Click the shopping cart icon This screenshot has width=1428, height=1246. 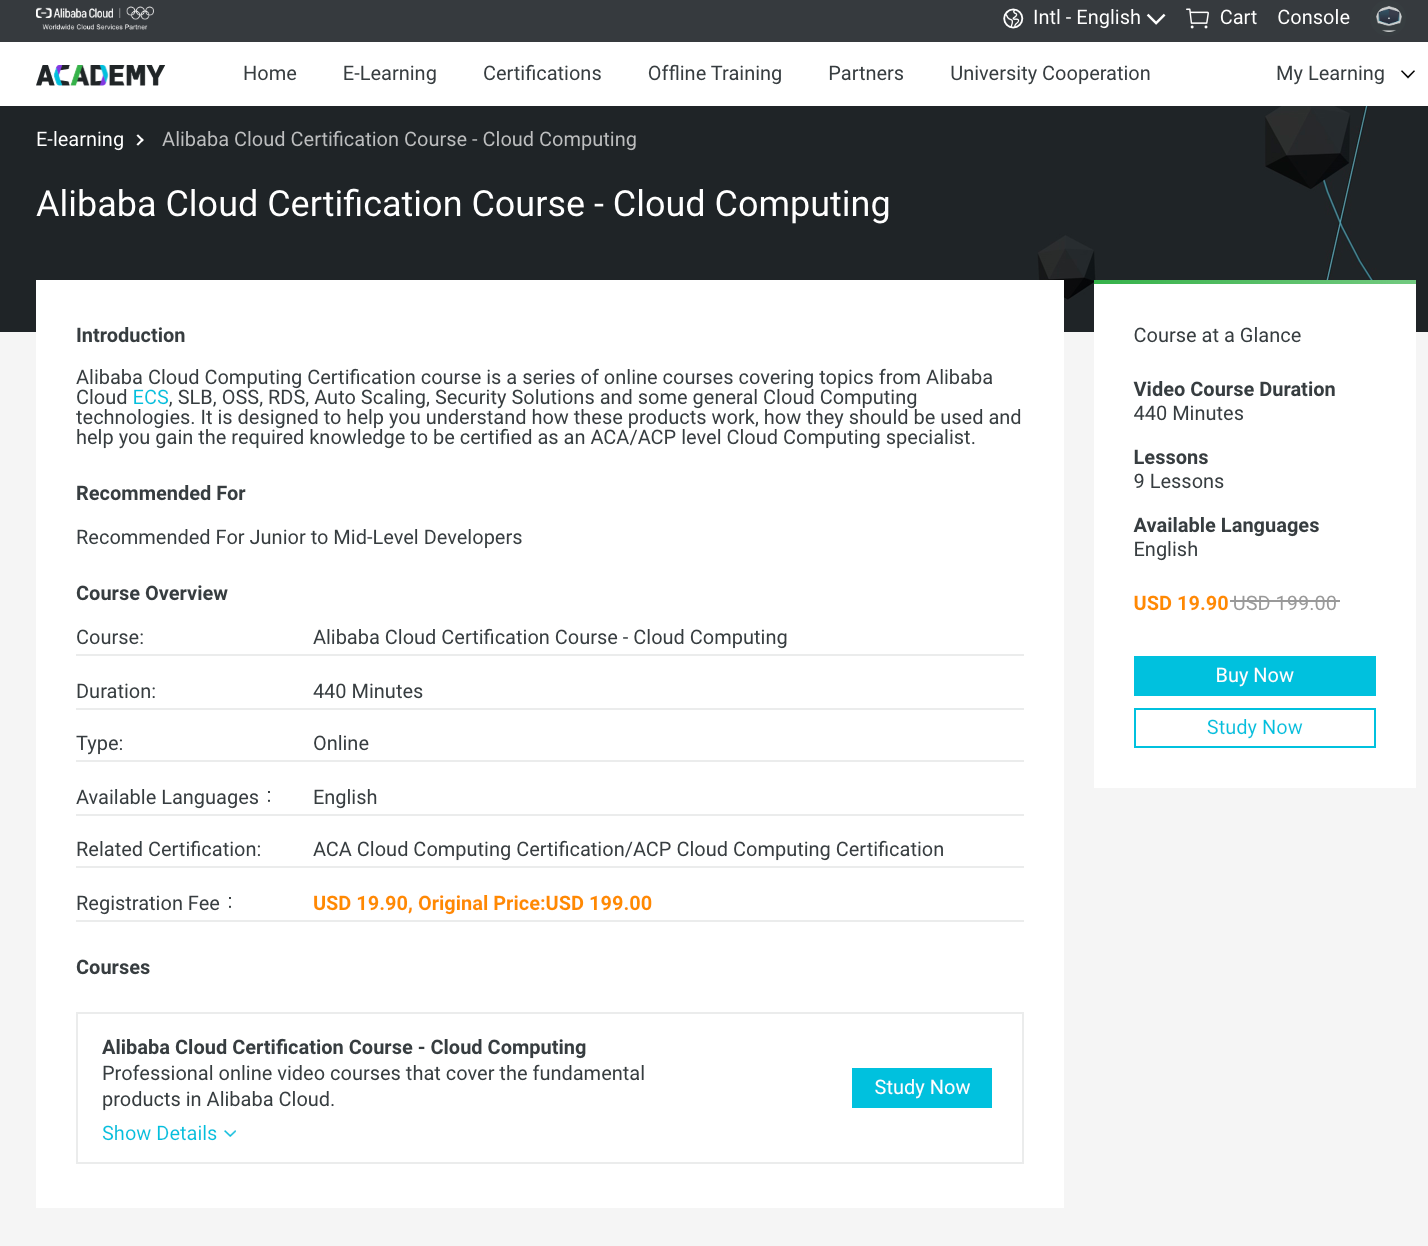click(x=1197, y=18)
